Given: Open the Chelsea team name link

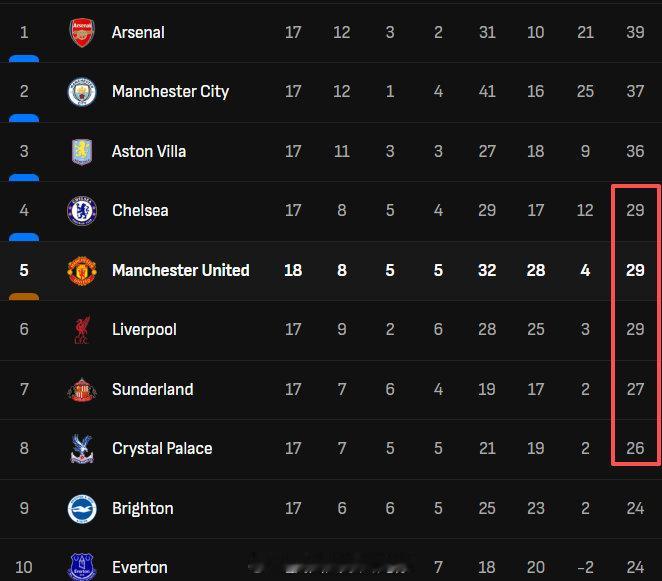Looking at the screenshot, I should click(x=140, y=211).
